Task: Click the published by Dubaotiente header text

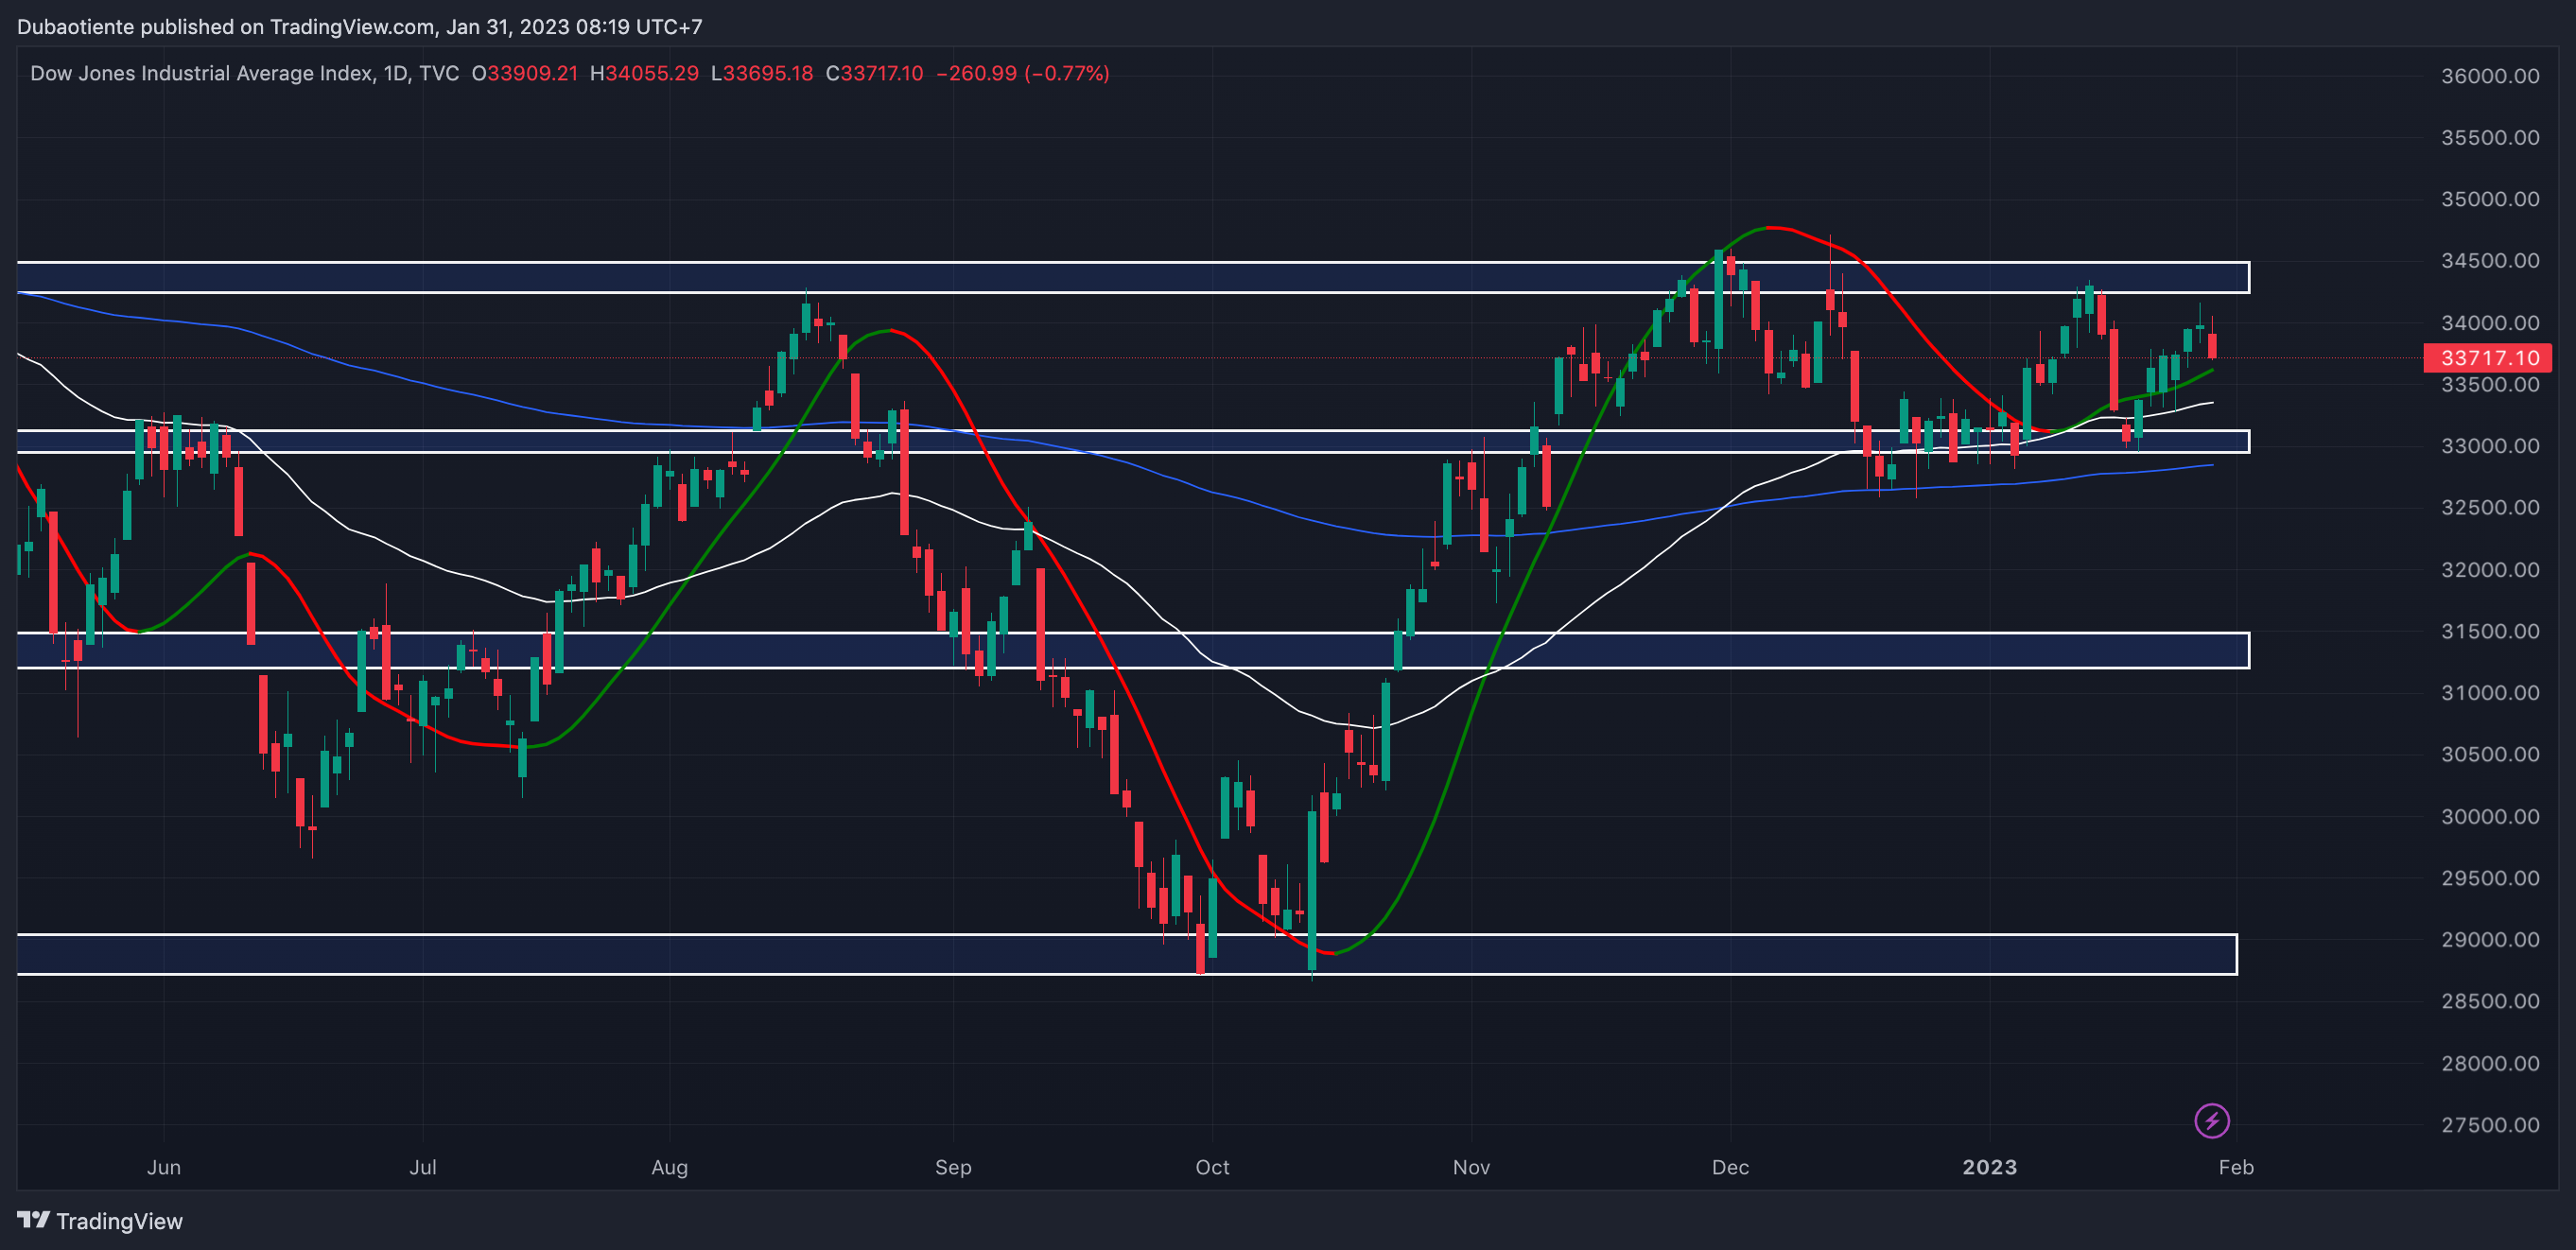Action: coord(359,27)
